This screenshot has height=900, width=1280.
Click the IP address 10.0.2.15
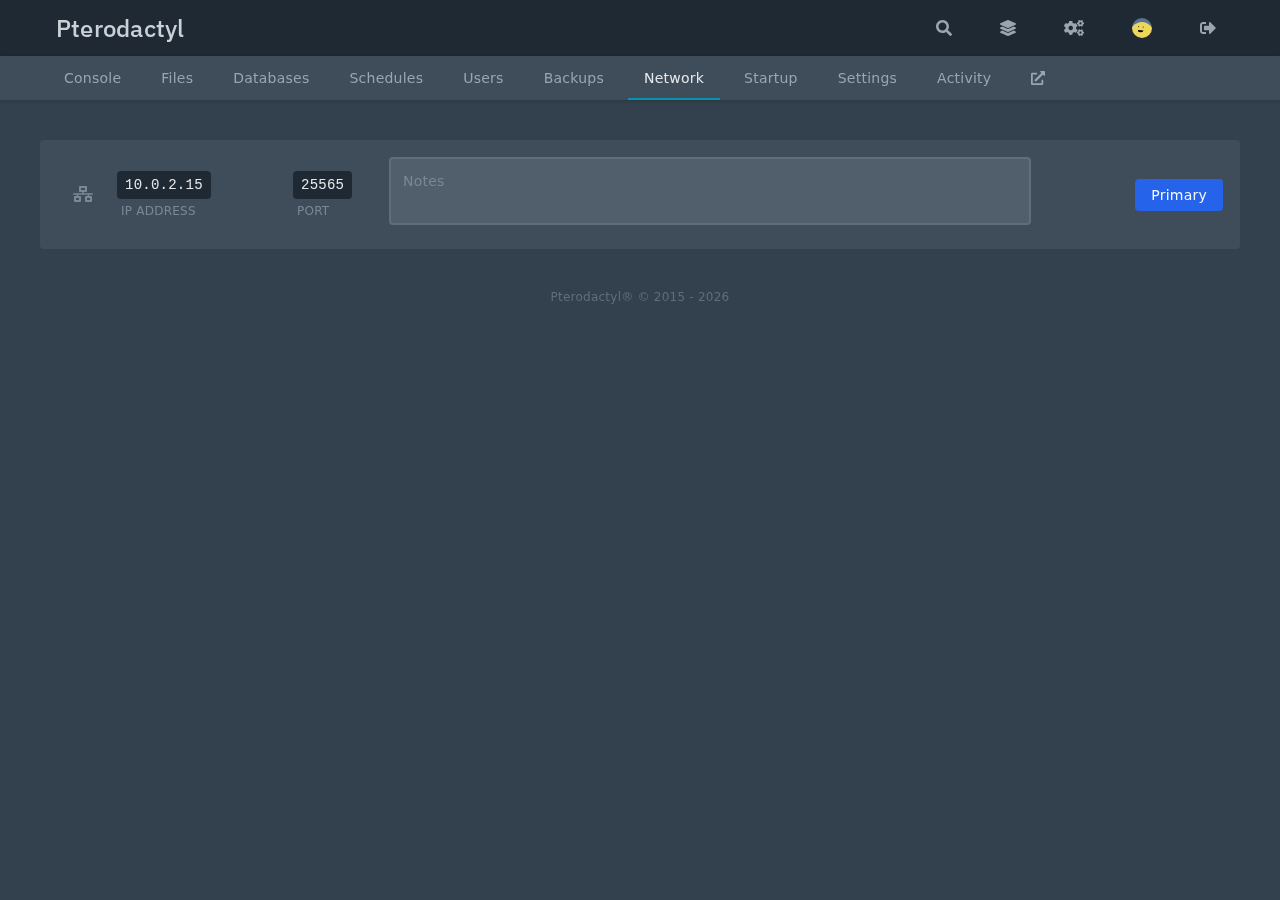coord(164,185)
